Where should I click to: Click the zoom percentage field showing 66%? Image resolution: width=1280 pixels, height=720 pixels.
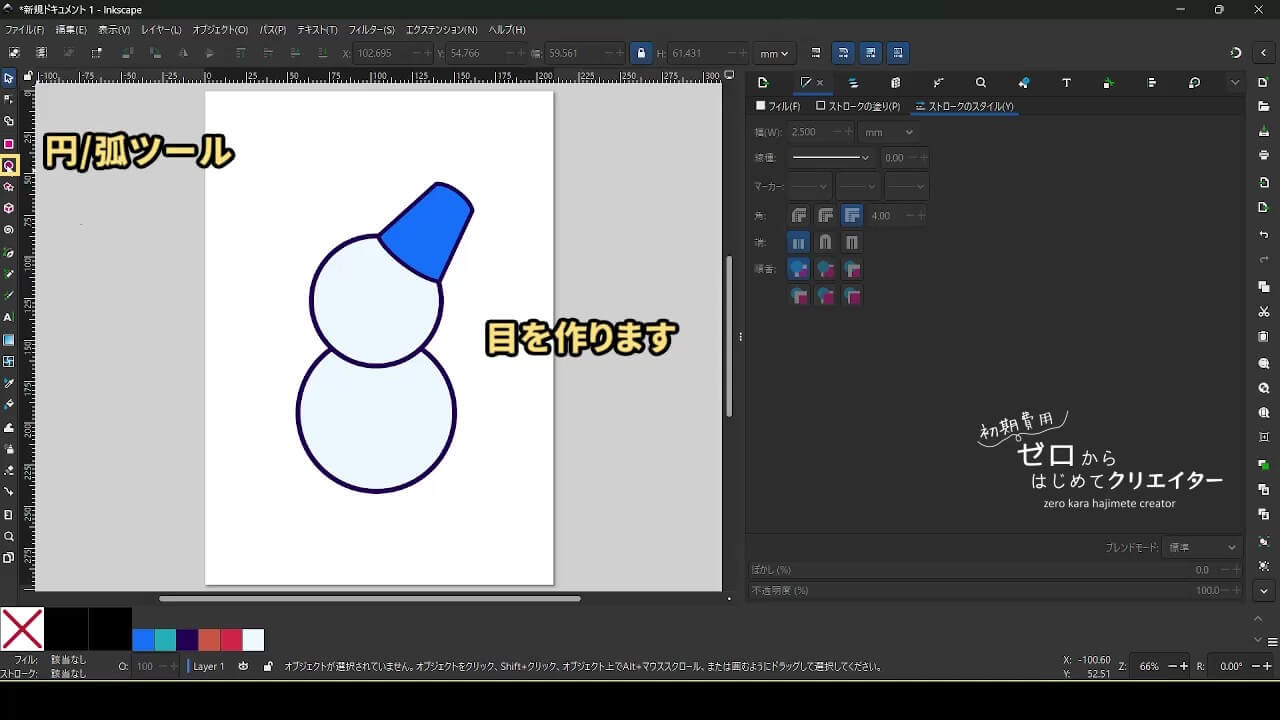[x=1149, y=666]
